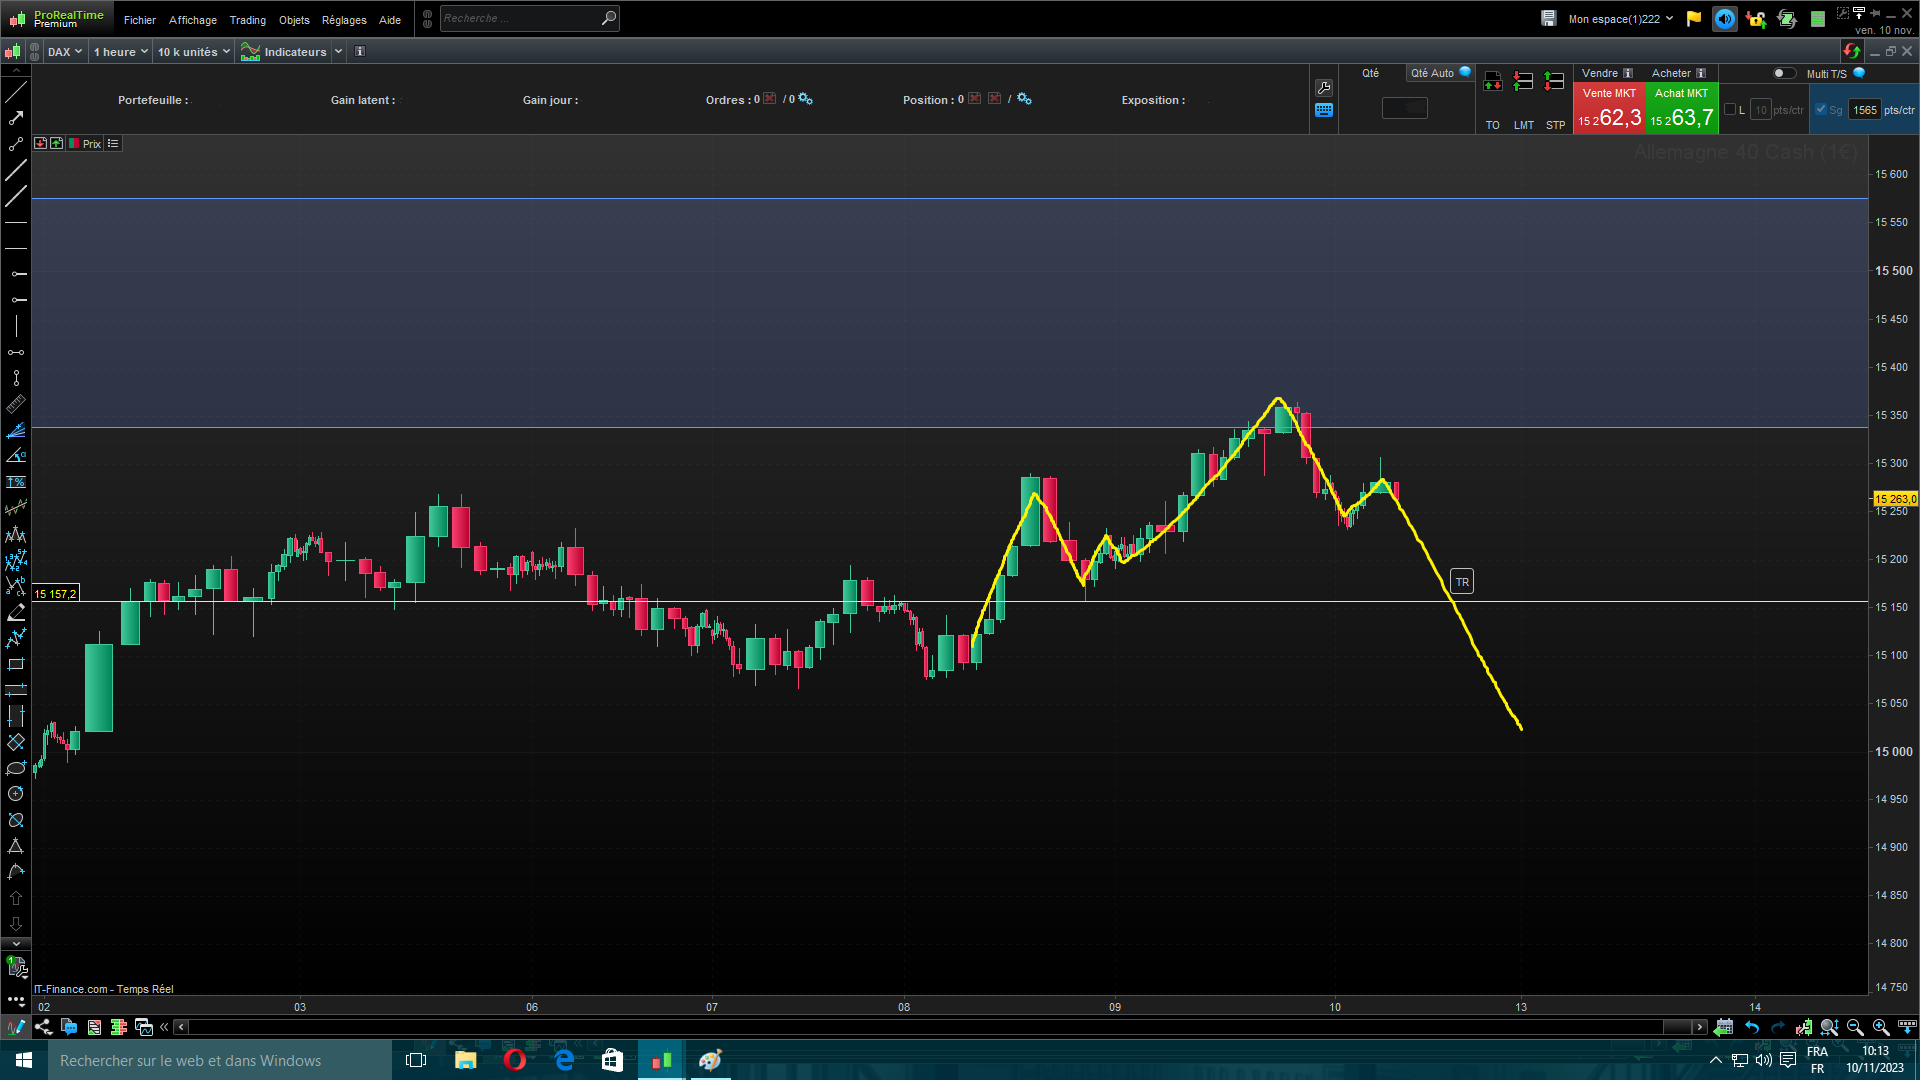Uncheck the Sg stop checkbox

(x=1821, y=110)
